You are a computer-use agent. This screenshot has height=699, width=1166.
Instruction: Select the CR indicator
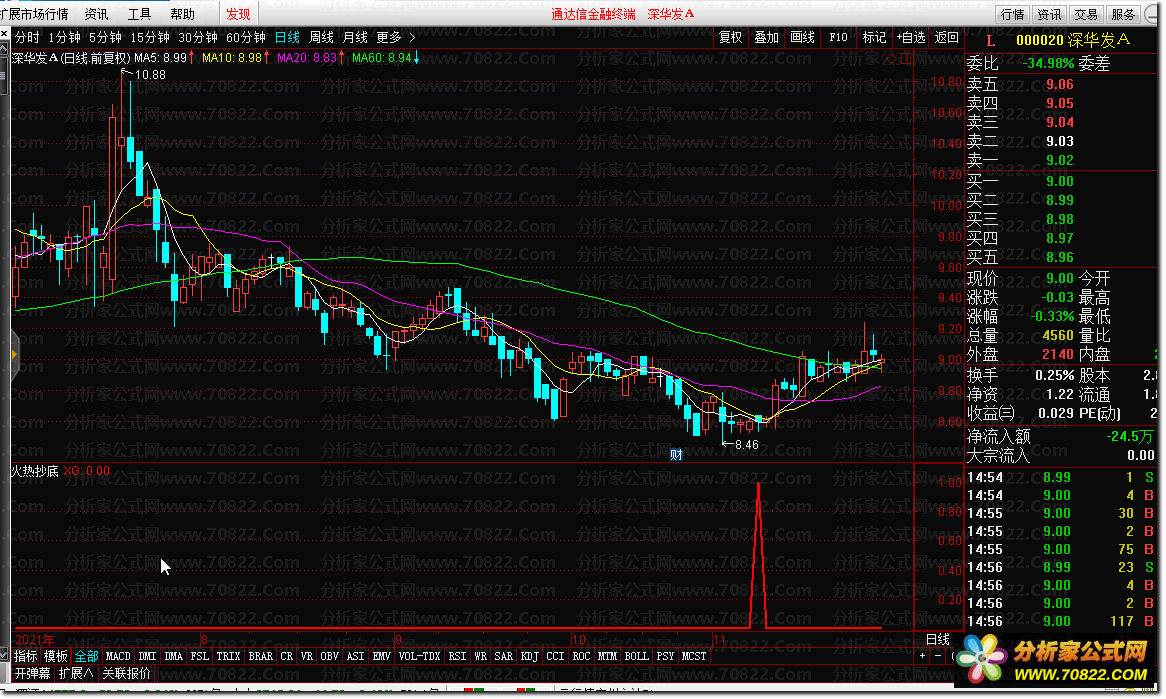tap(286, 656)
